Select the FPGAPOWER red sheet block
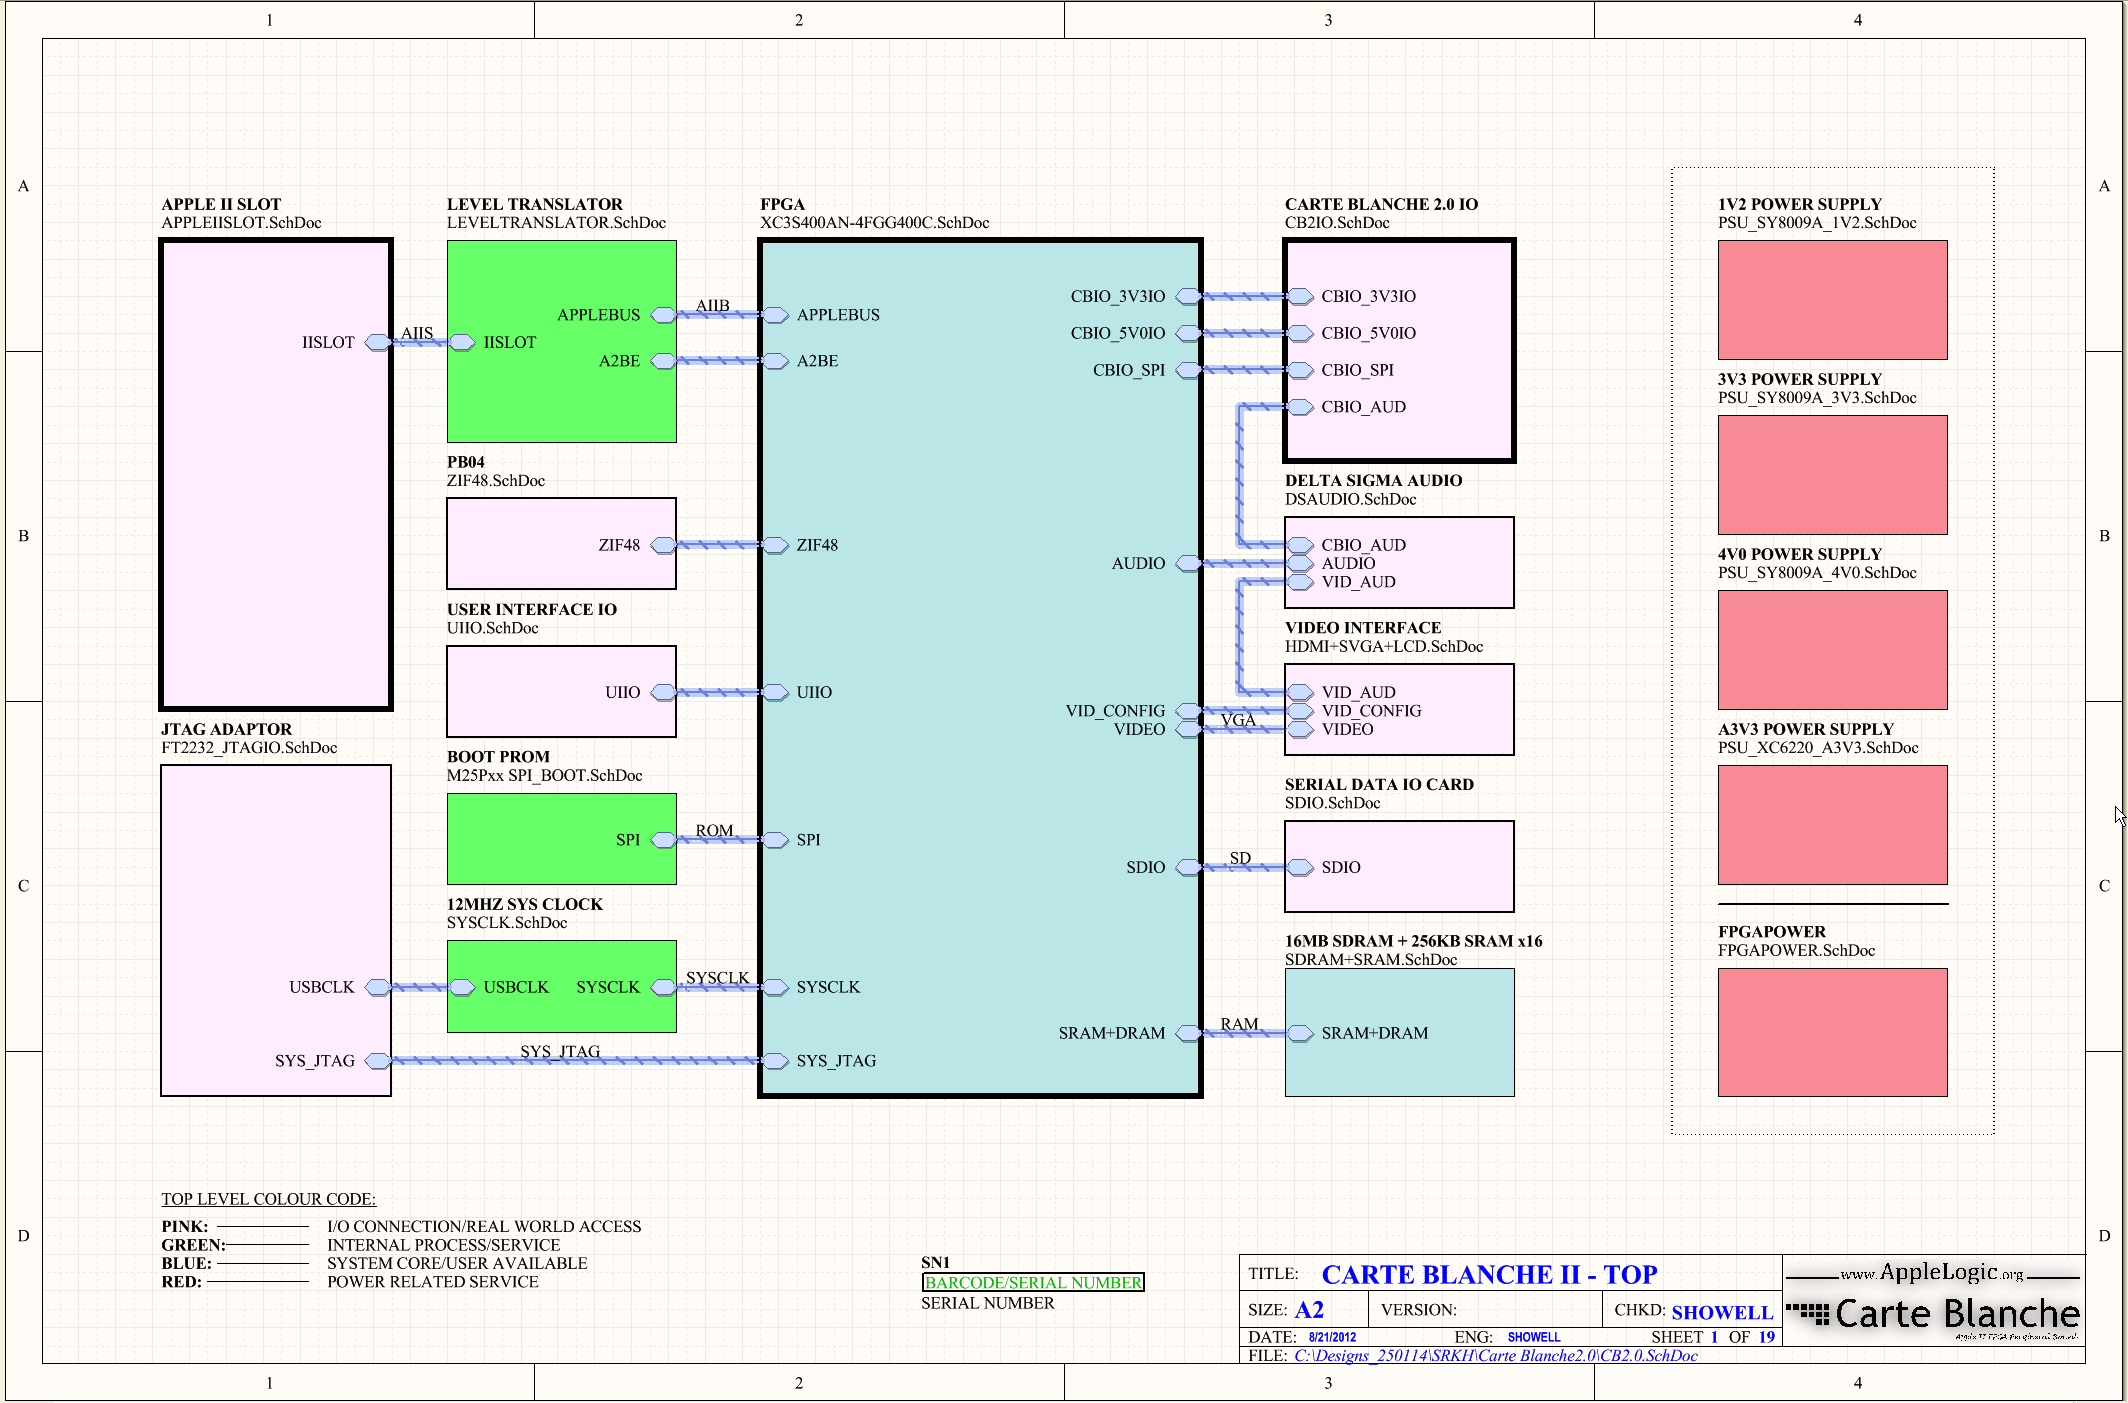2128x1403 pixels. tap(1832, 1032)
